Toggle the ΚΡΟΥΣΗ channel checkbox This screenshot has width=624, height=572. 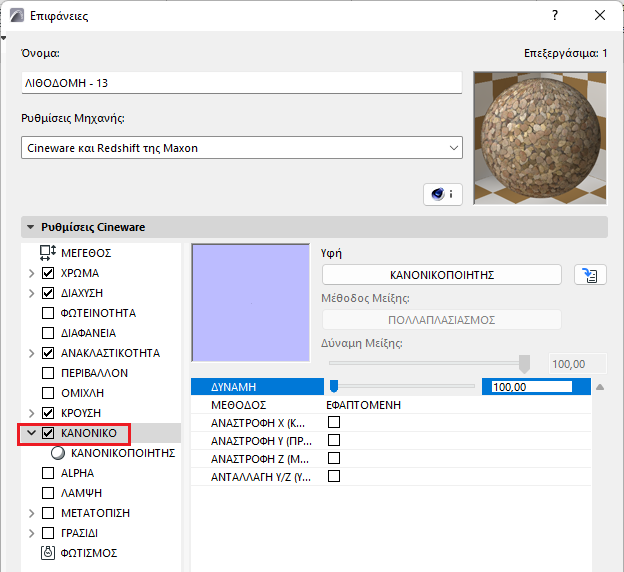click(x=48, y=413)
